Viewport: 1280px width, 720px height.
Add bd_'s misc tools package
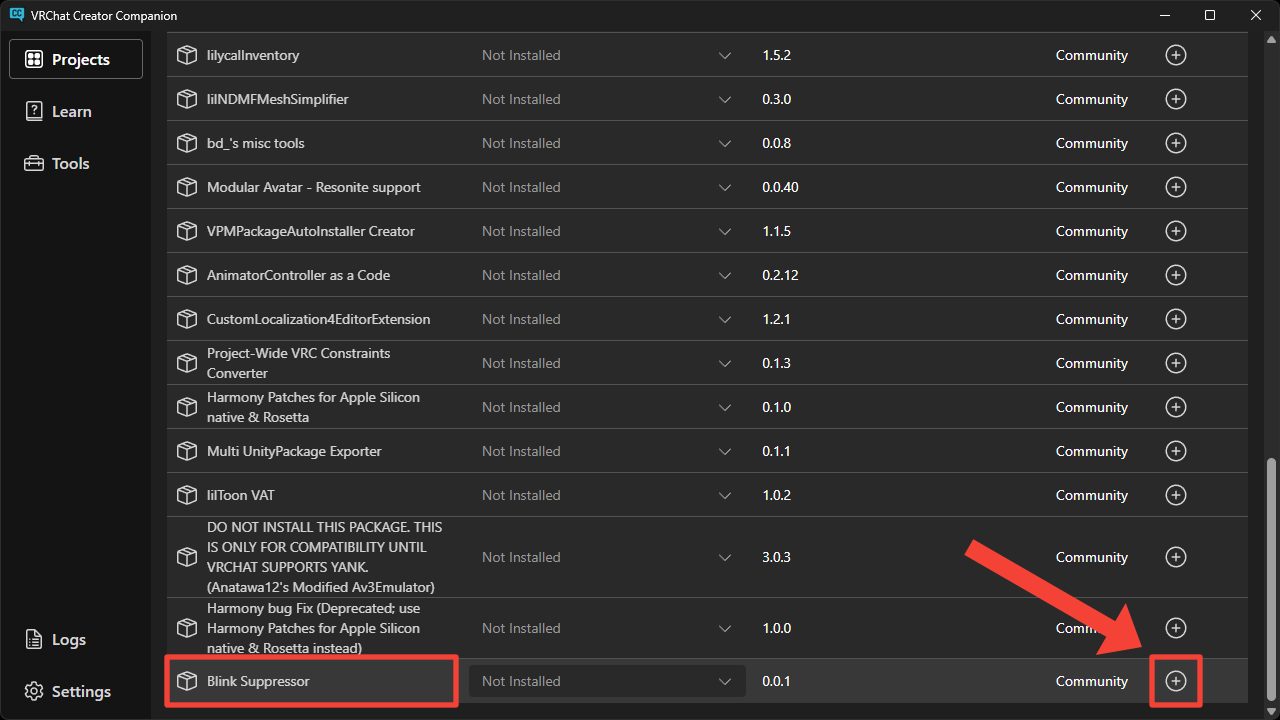click(x=1176, y=143)
